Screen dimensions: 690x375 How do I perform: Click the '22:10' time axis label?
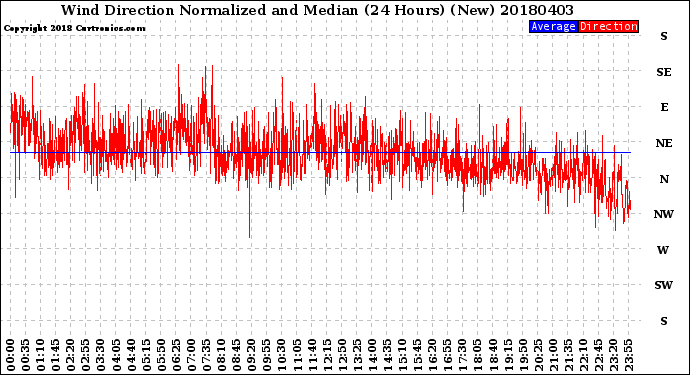583,355
